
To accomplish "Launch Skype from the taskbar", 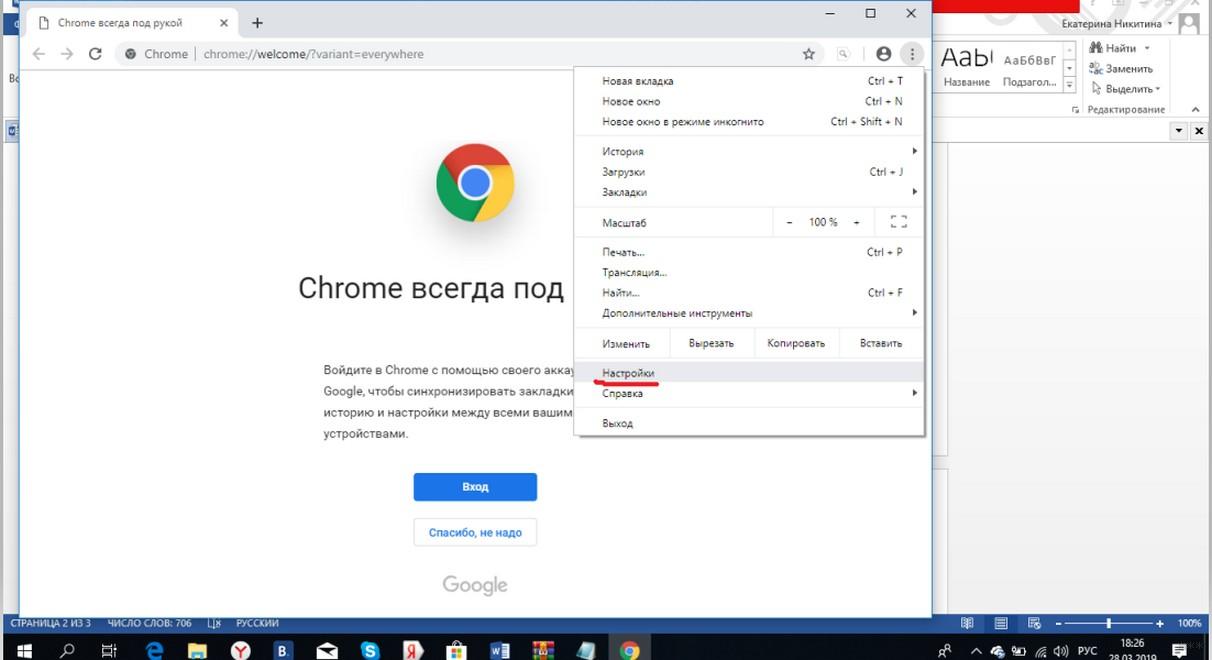I will pyautogui.click(x=371, y=650).
